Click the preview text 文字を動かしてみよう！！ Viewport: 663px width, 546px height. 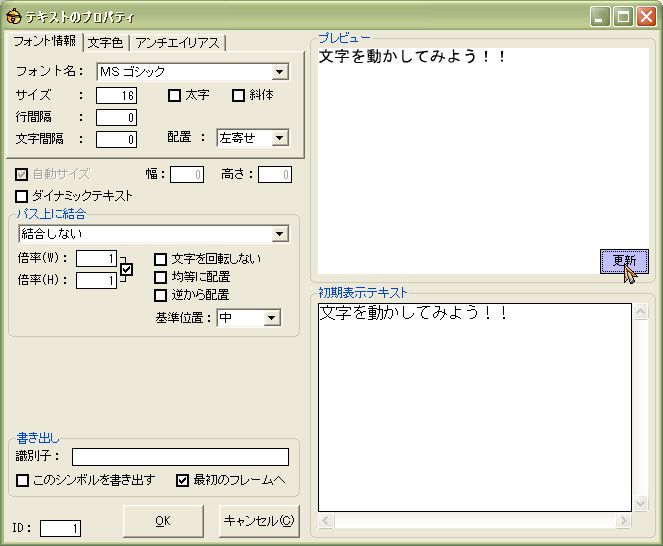[x=412, y=56]
